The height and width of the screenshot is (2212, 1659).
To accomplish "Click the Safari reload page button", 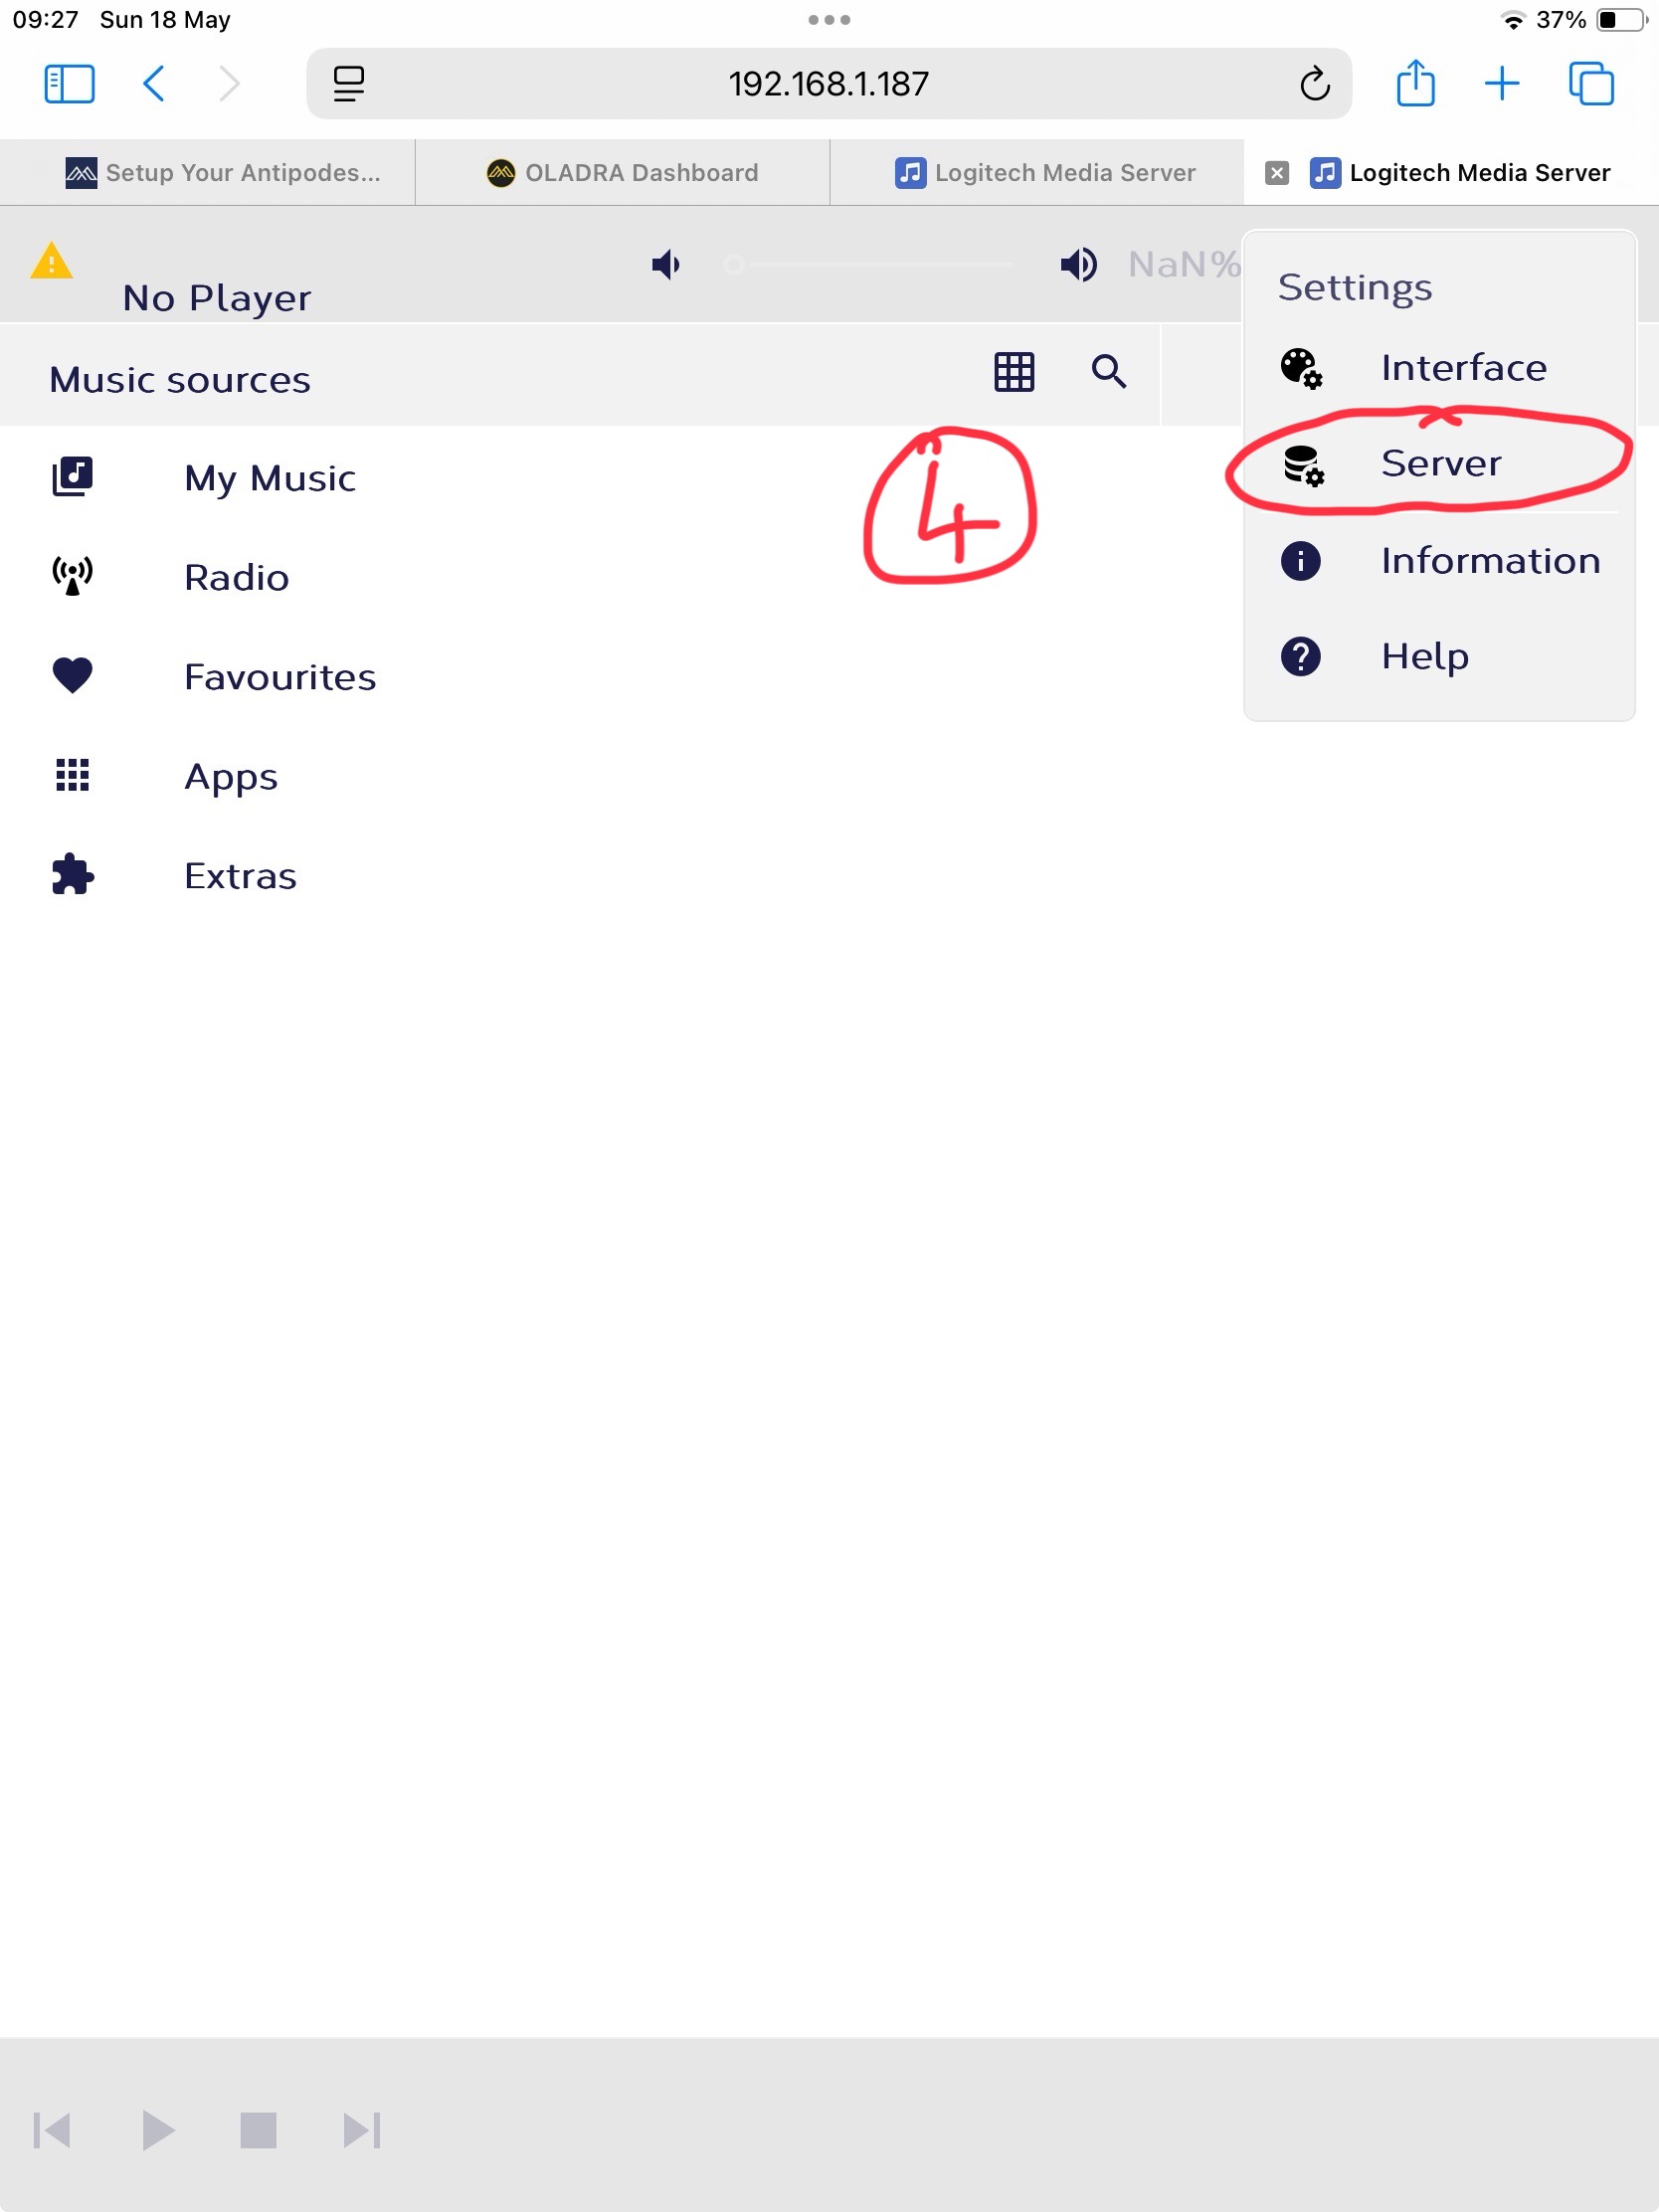I will coord(1314,84).
